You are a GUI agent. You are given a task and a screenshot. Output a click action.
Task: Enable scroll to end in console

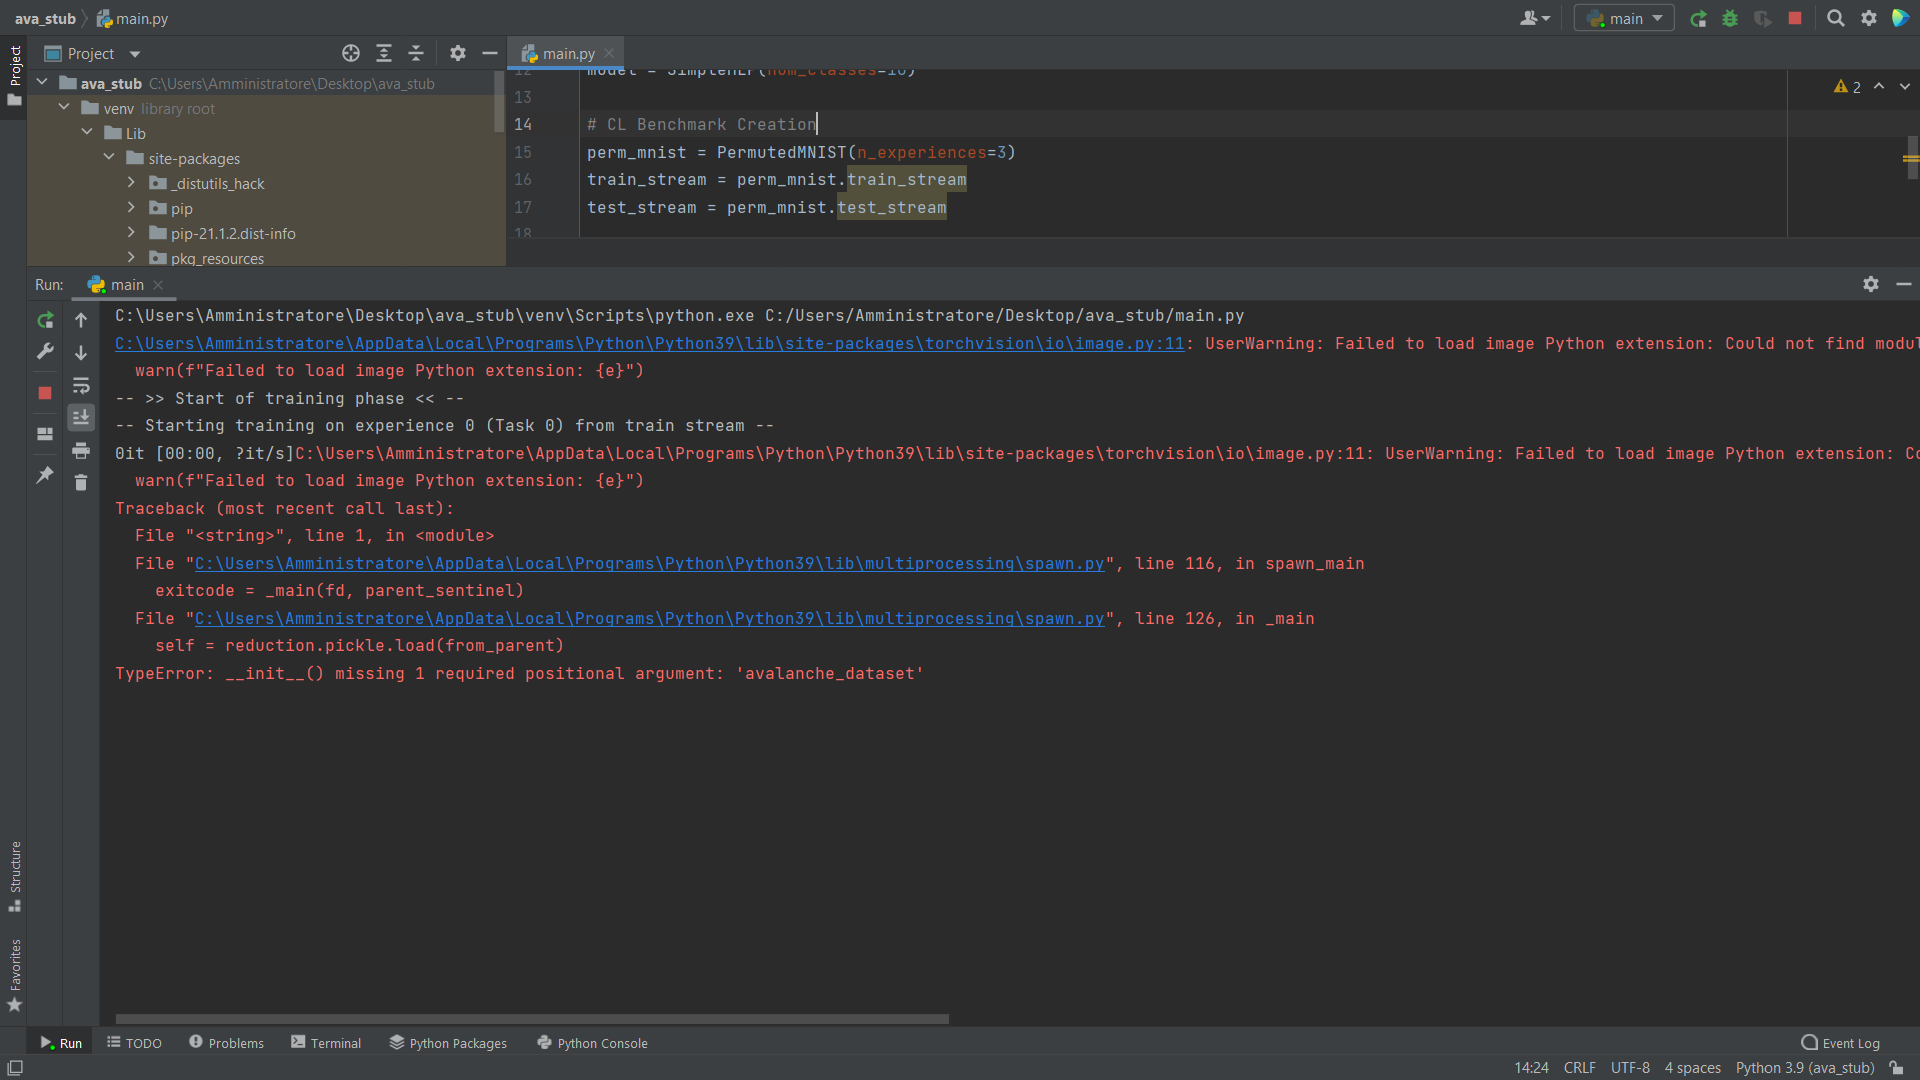coord(81,417)
